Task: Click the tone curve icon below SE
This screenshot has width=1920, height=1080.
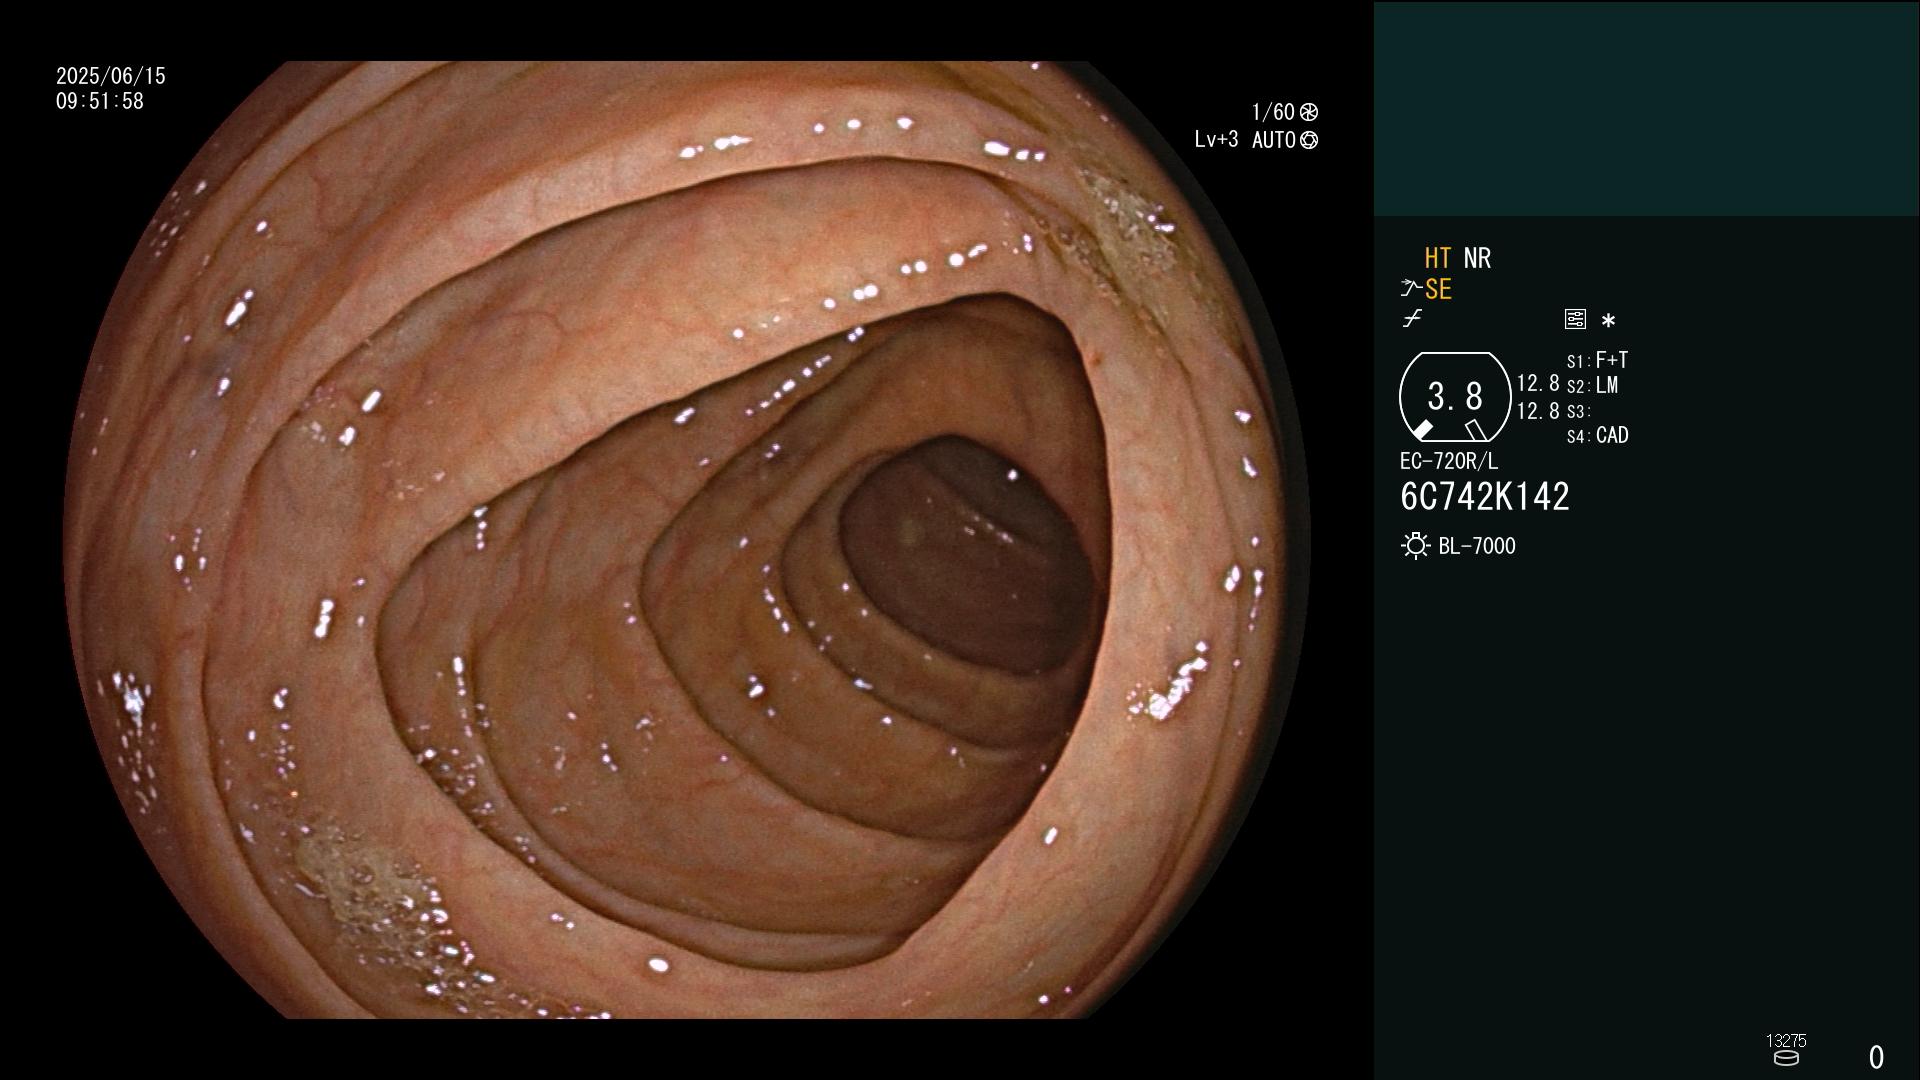Action: pos(1412,318)
